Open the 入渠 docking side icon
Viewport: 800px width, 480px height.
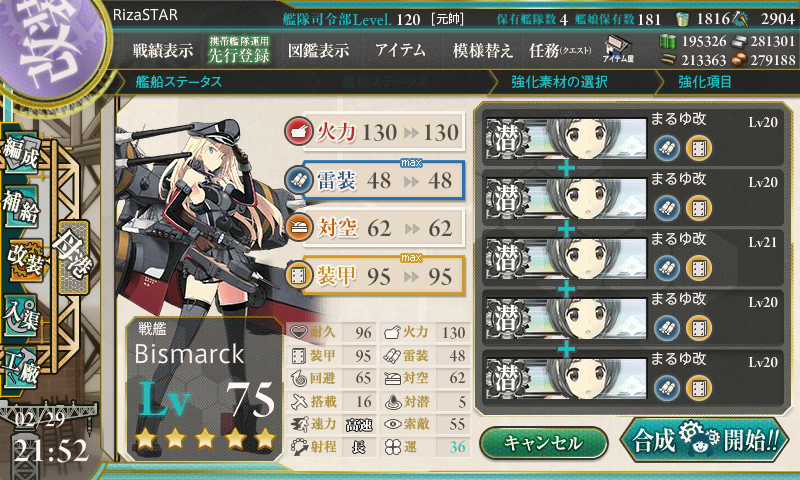(x=21, y=315)
